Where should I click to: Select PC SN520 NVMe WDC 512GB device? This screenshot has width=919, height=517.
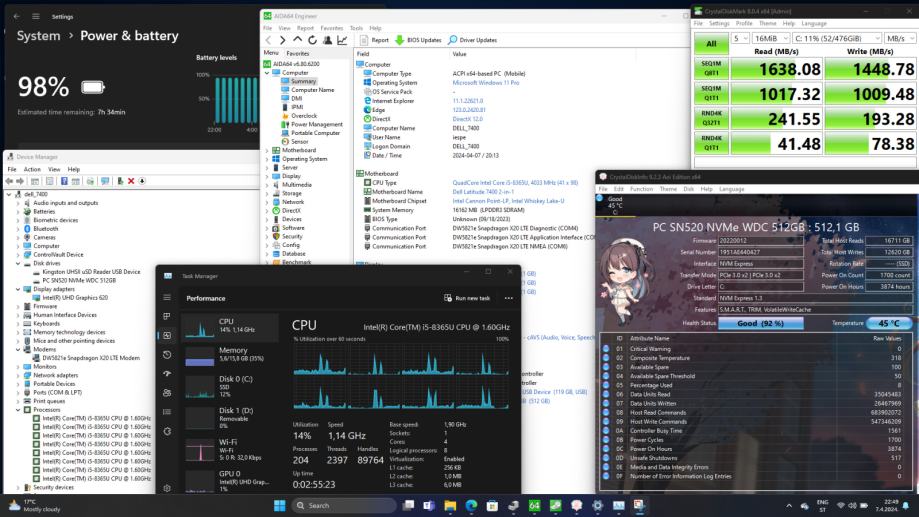click(74, 280)
